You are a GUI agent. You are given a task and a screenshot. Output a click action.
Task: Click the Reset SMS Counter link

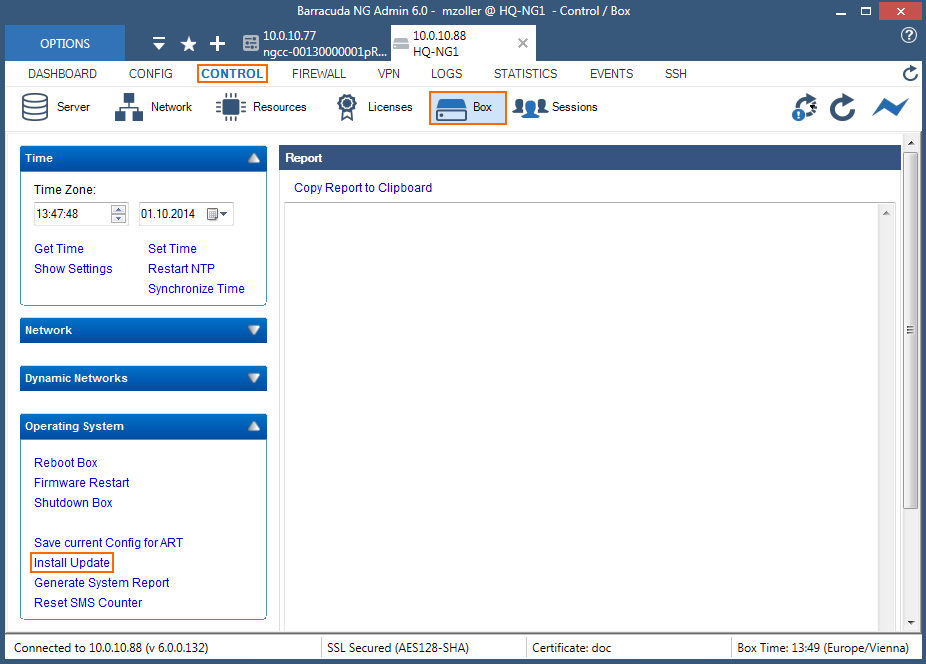pyautogui.click(x=88, y=603)
